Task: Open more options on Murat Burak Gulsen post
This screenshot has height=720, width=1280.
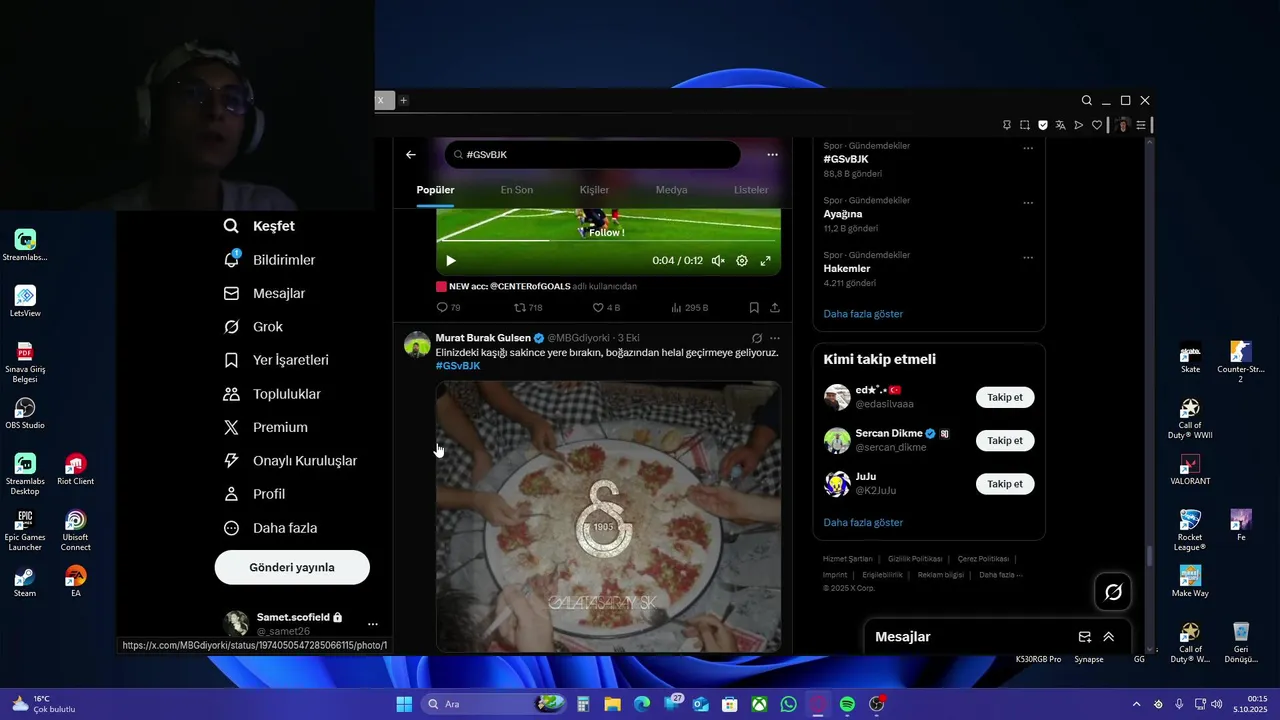Action: point(775,338)
